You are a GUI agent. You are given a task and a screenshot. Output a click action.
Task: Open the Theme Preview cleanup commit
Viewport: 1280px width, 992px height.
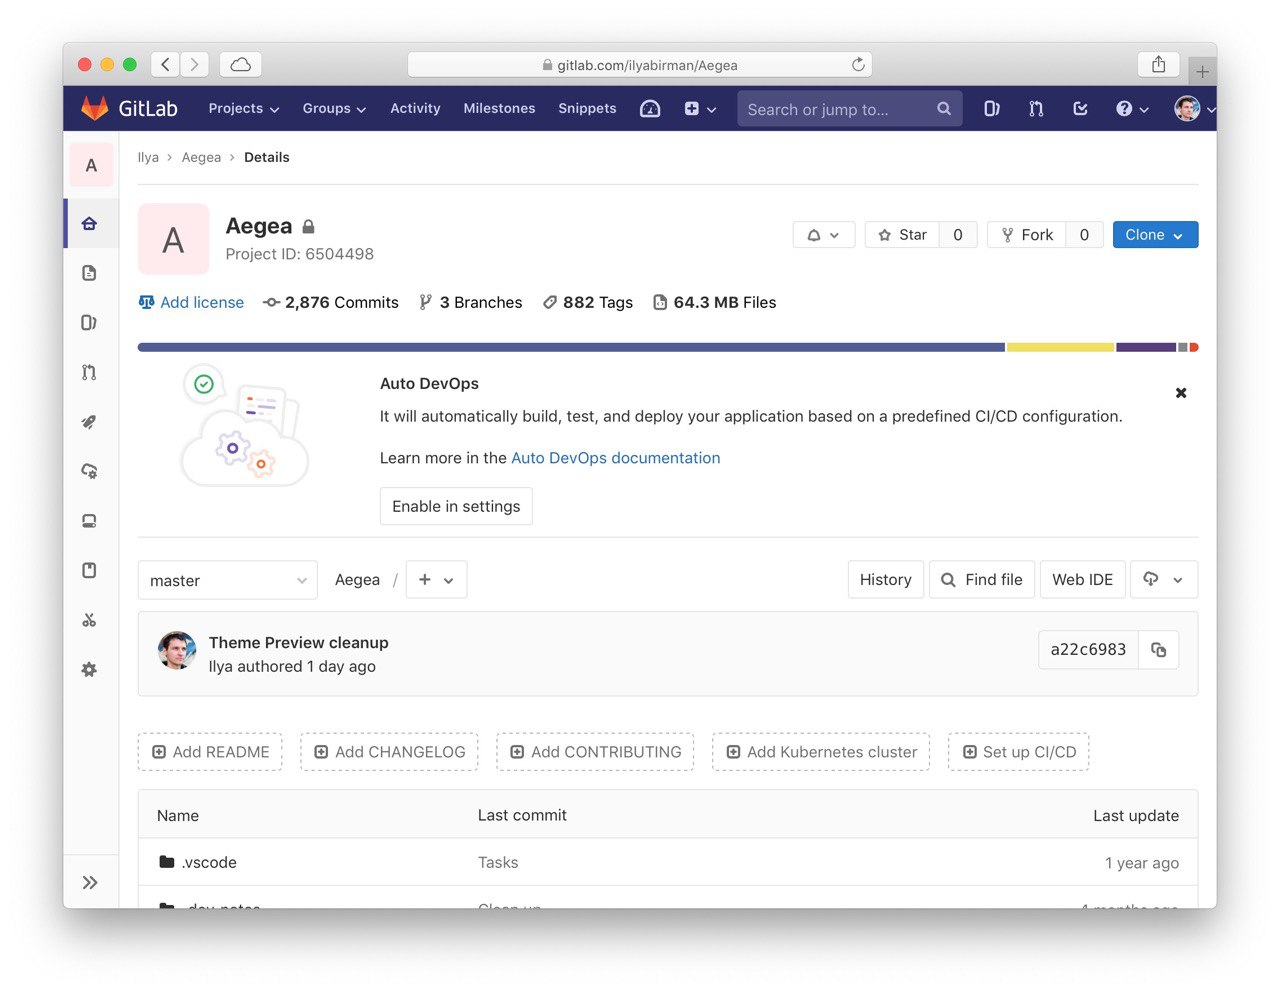coord(299,643)
